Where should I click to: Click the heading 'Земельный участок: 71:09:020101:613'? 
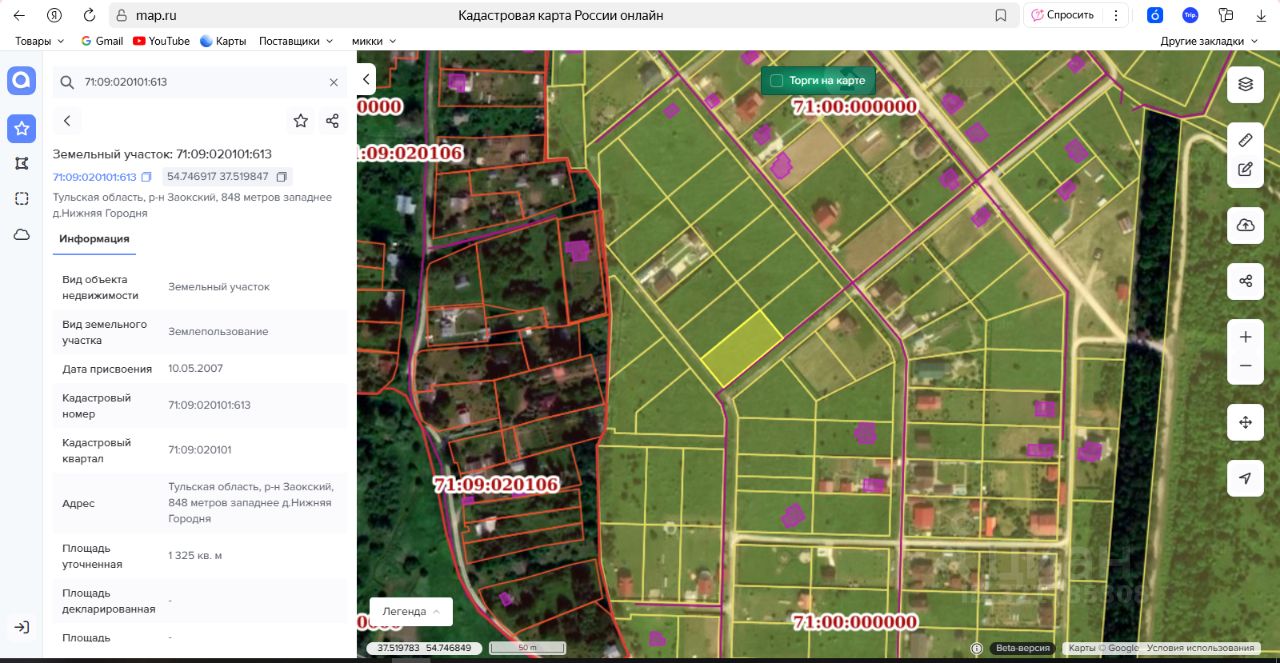162,154
